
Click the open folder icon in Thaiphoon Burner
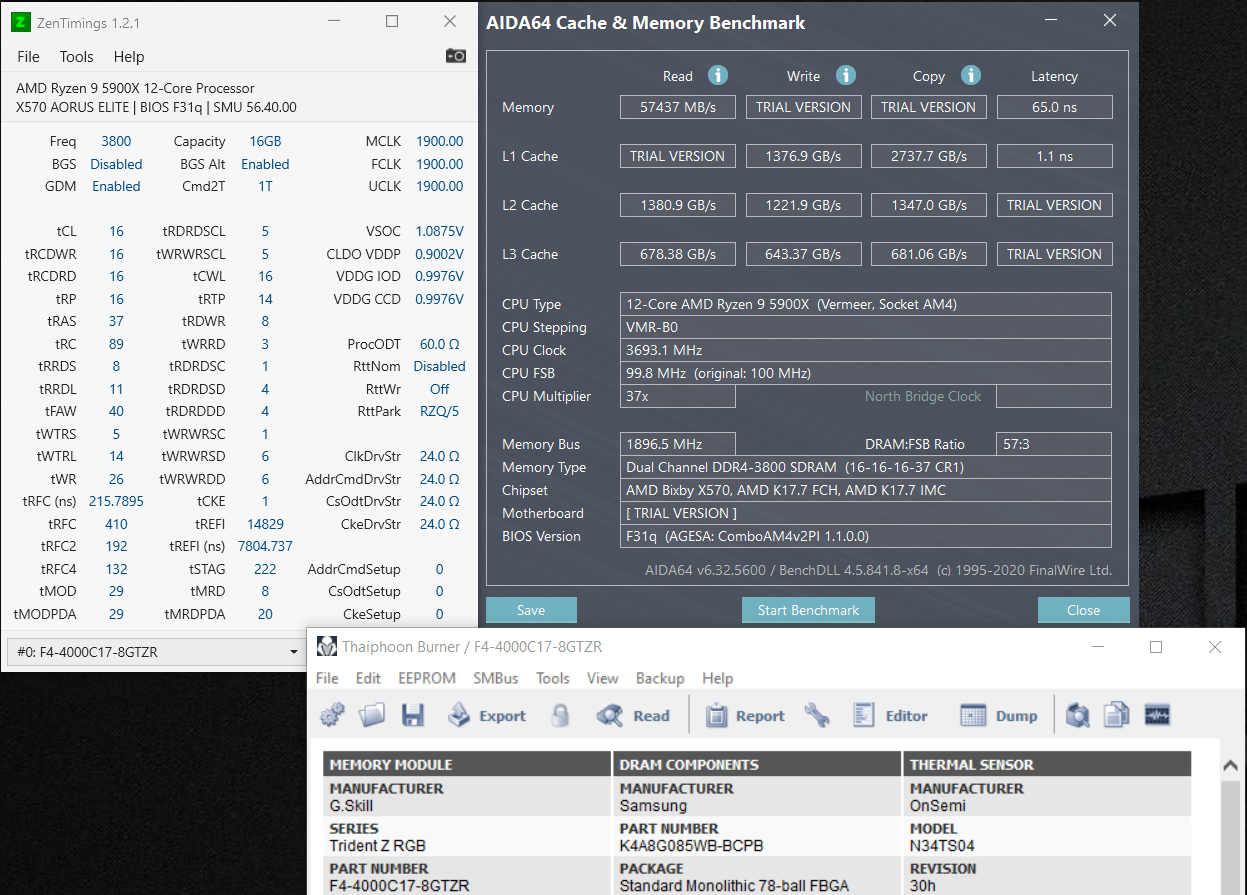pos(372,715)
